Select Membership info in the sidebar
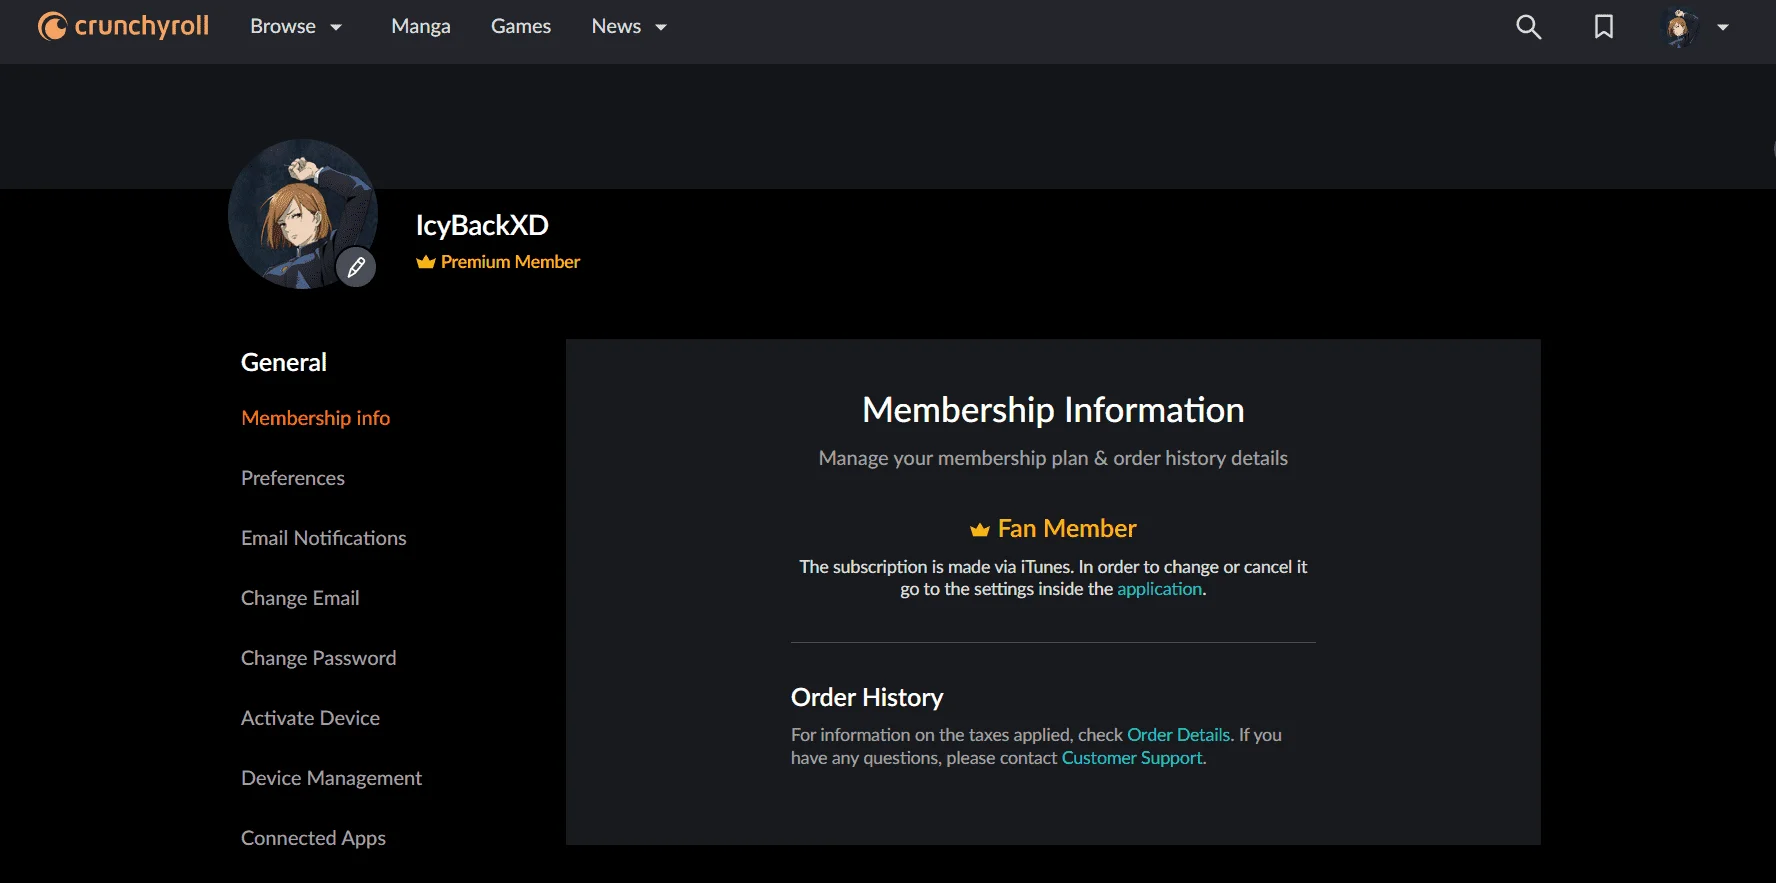Image resolution: width=1776 pixels, height=883 pixels. click(316, 418)
